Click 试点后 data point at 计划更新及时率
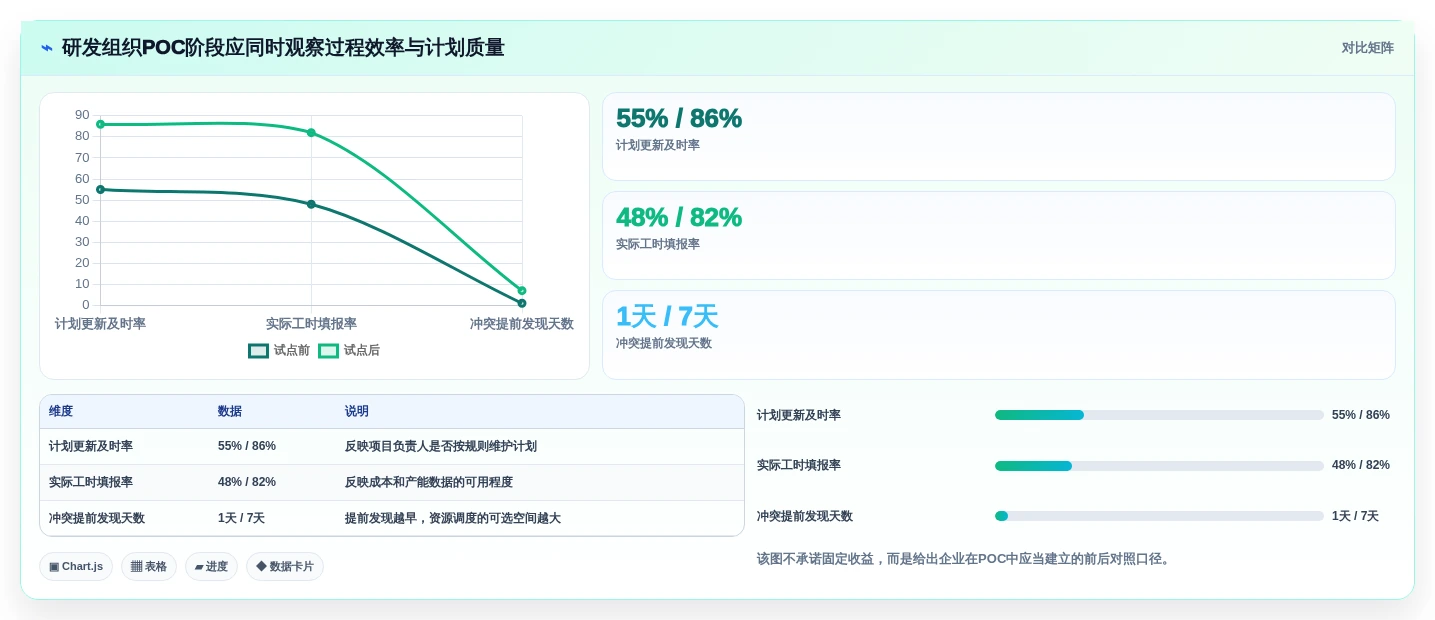Image resolution: width=1435 pixels, height=620 pixels. (100, 124)
